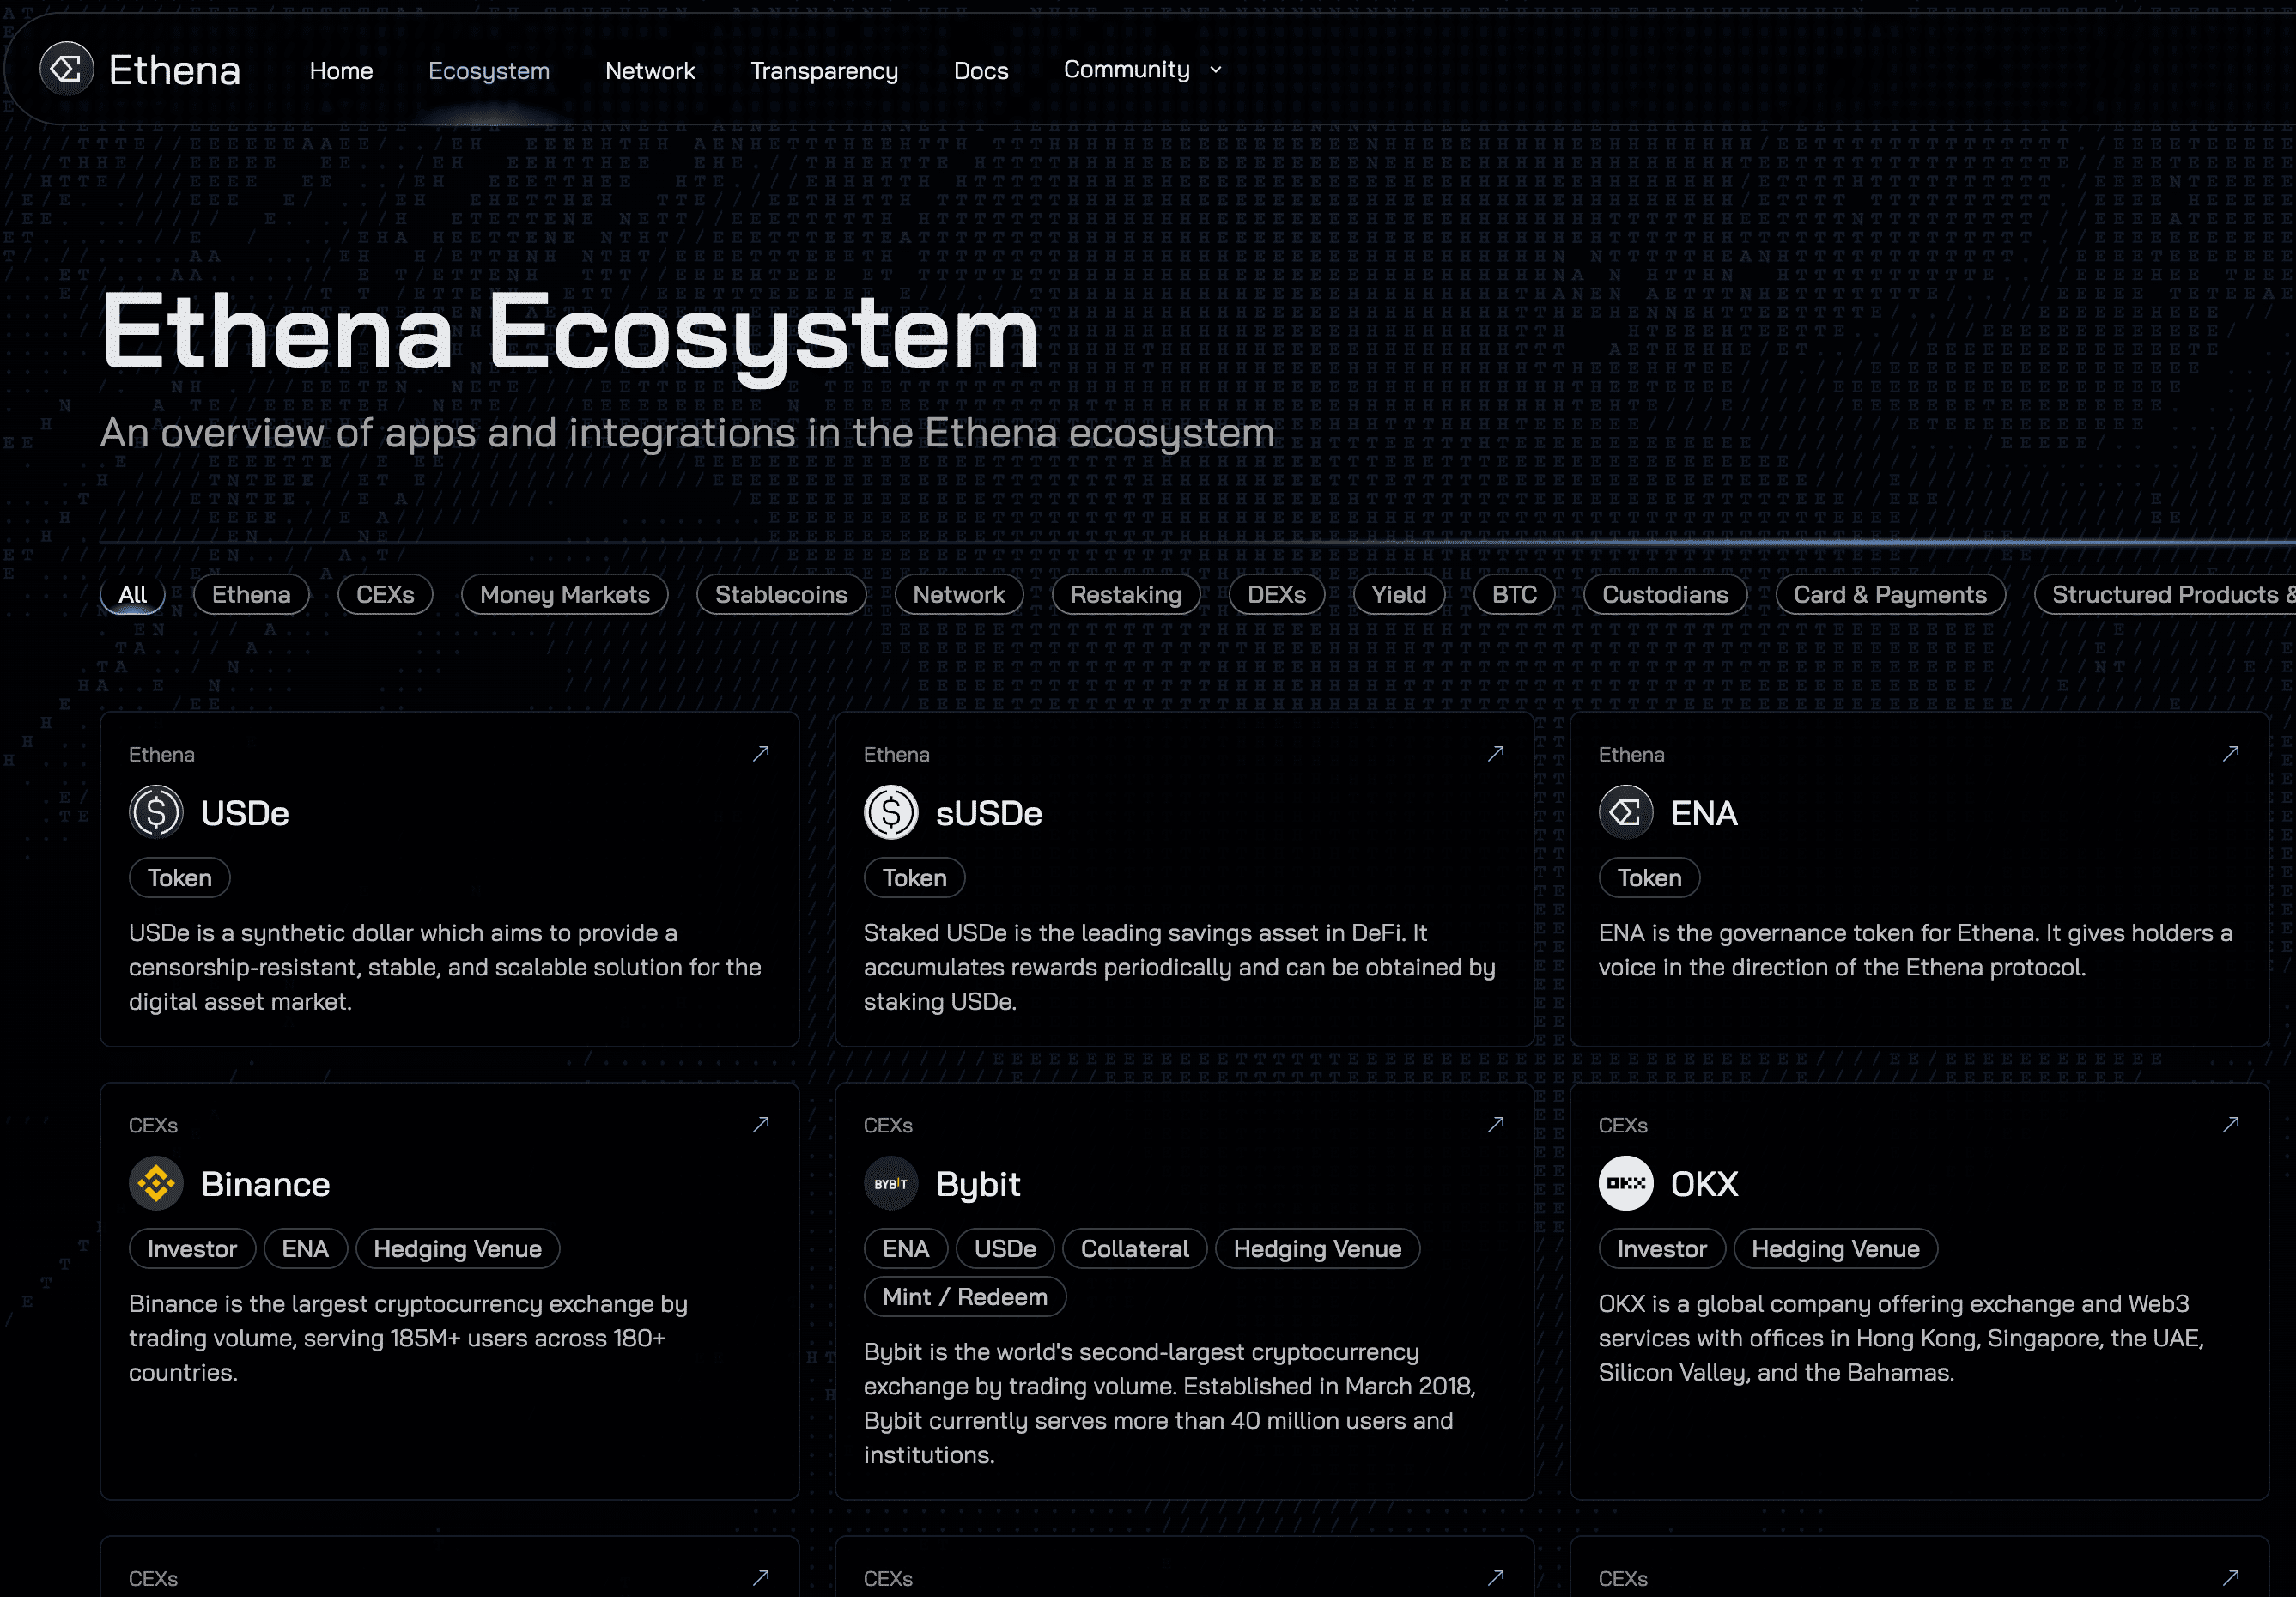Go to Home in navigation
2296x1597 pixels.
[x=341, y=71]
